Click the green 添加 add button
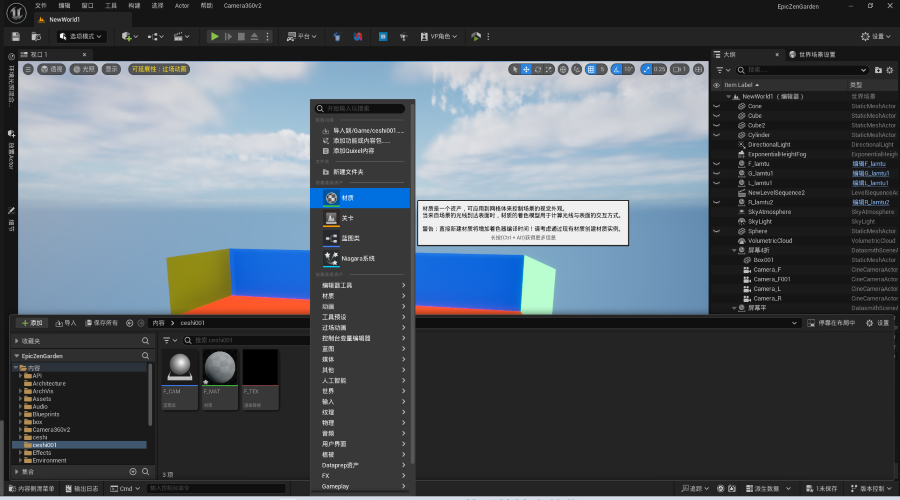The height and width of the screenshot is (500, 900). pyautogui.click(x=32, y=323)
